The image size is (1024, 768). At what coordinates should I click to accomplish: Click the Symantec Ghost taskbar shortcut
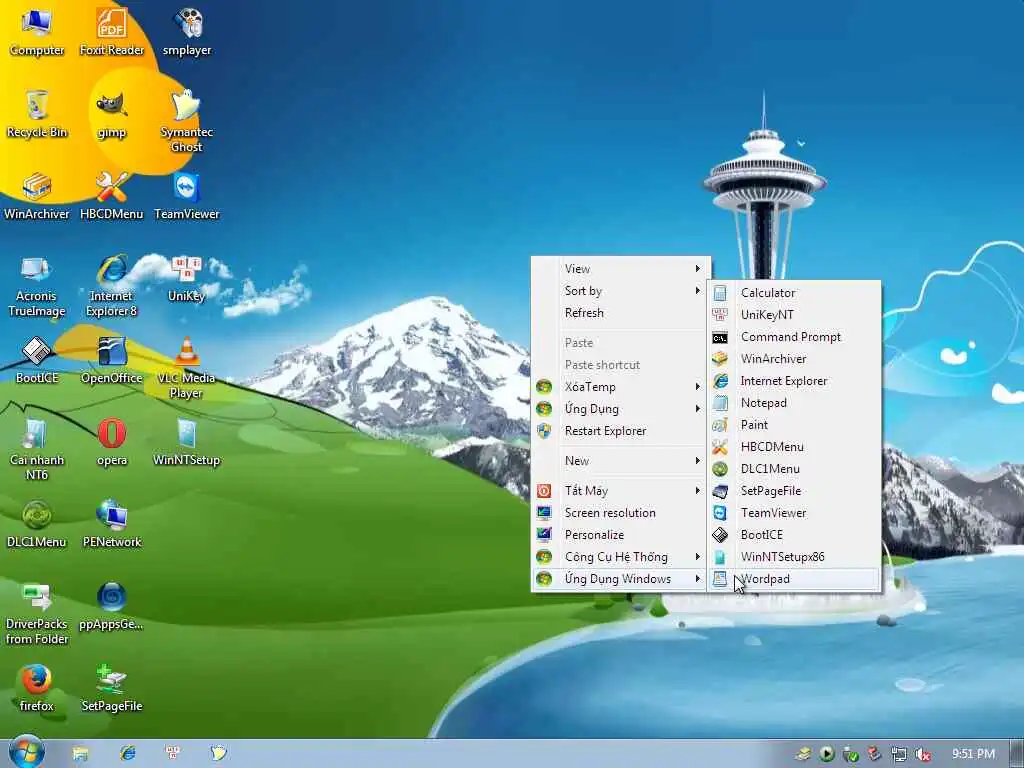(218, 754)
